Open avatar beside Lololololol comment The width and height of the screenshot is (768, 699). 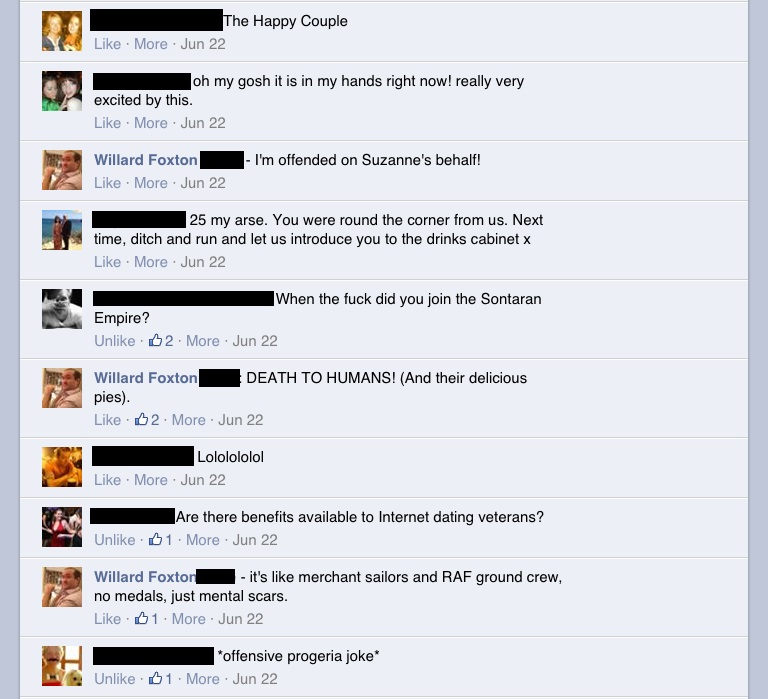62,467
